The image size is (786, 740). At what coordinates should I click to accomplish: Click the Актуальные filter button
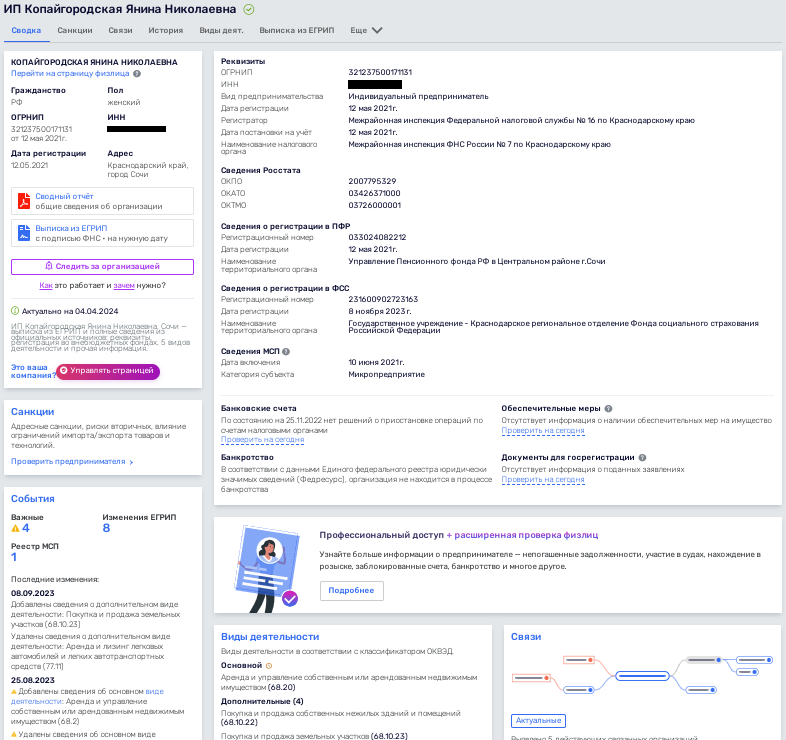[538, 721]
